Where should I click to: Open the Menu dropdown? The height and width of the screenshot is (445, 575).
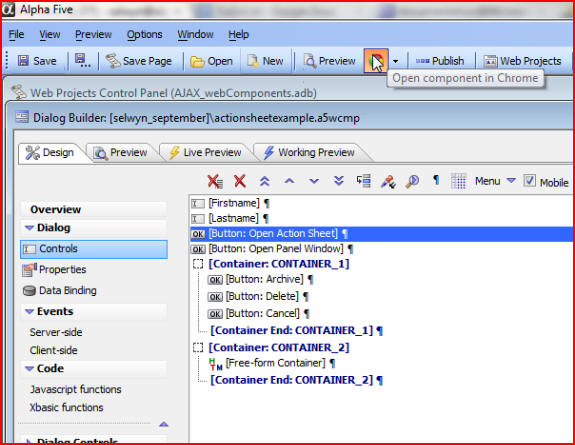click(495, 181)
